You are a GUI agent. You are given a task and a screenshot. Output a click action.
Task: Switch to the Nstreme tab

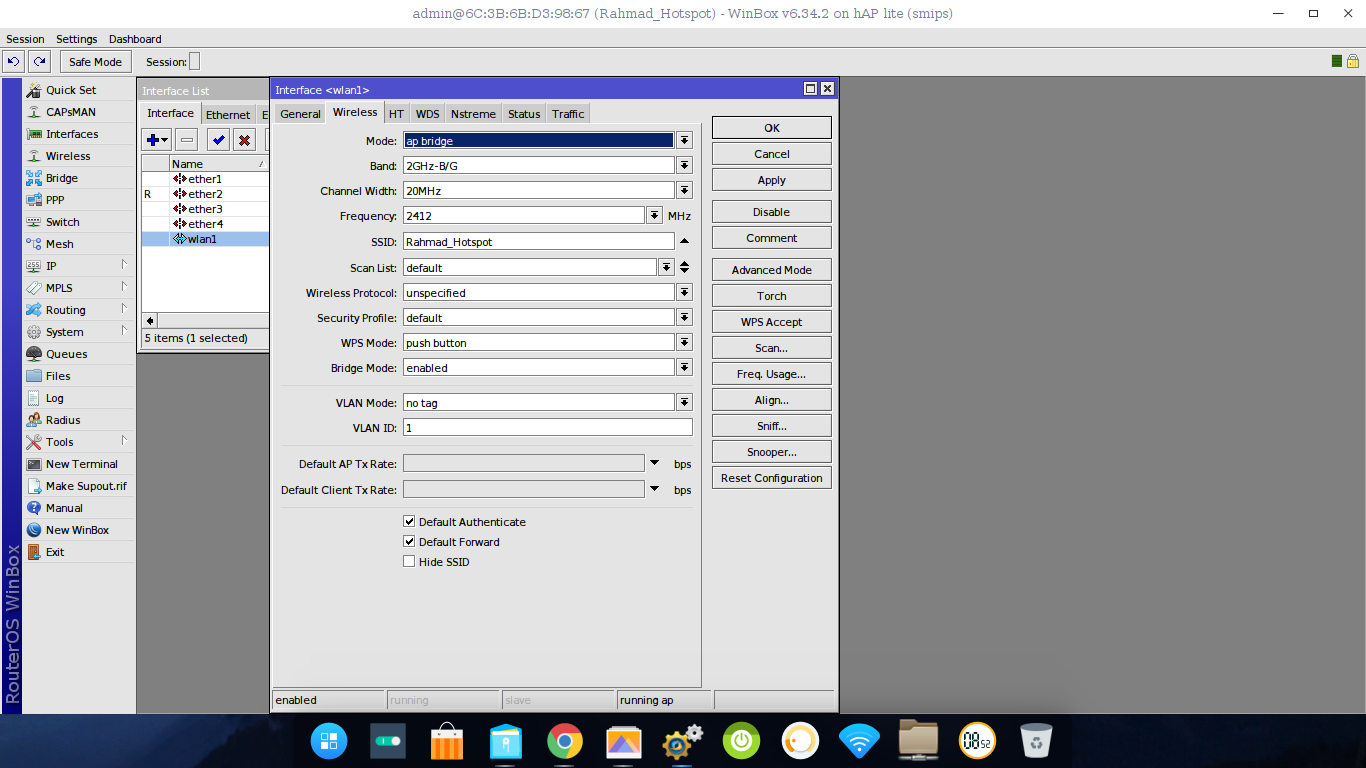click(473, 114)
